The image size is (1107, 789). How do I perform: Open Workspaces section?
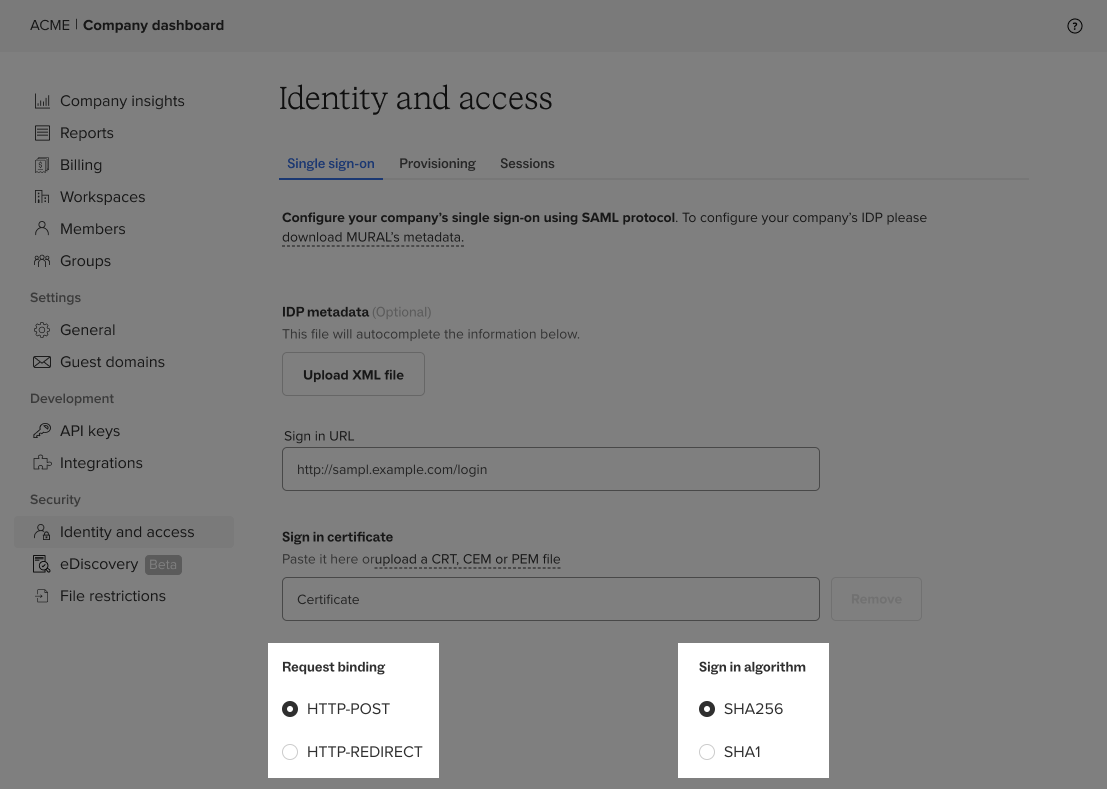click(x=102, y=197)
